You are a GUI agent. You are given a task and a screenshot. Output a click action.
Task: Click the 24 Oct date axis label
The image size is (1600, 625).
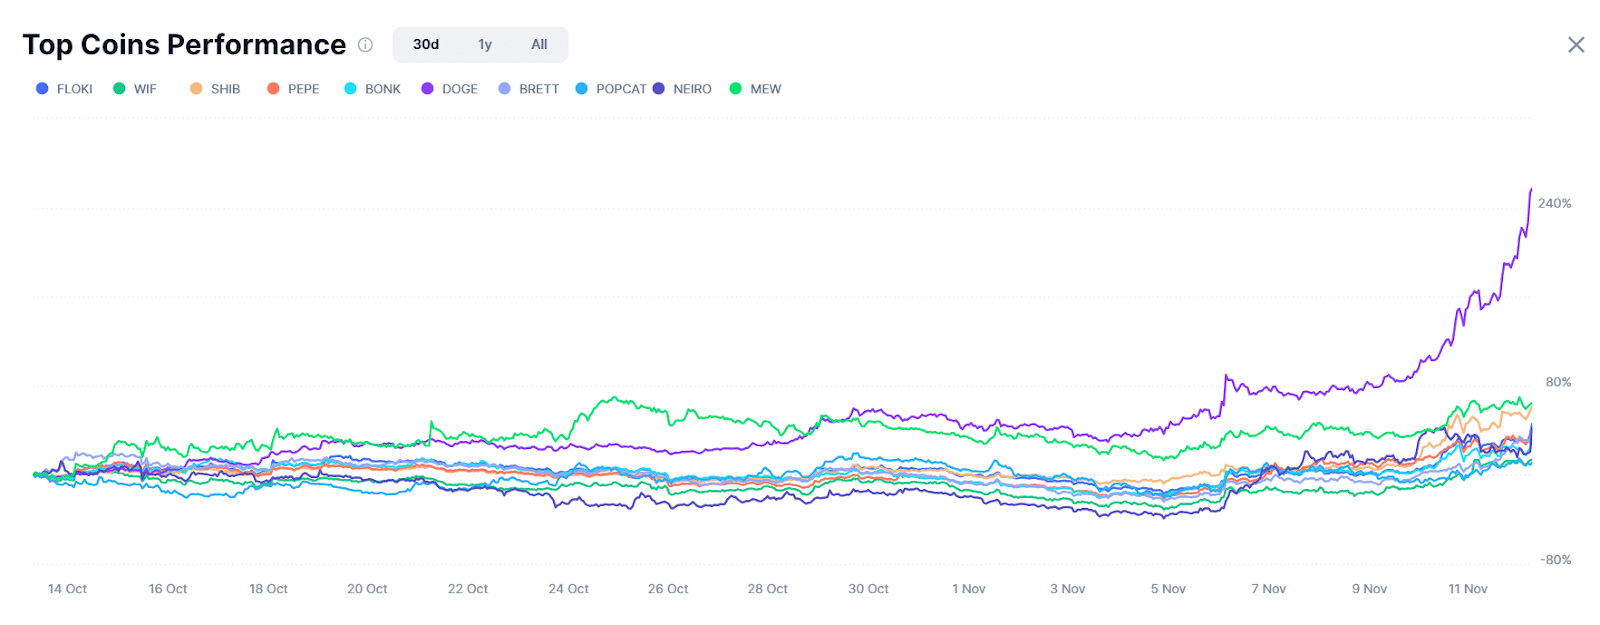point(568,589)
